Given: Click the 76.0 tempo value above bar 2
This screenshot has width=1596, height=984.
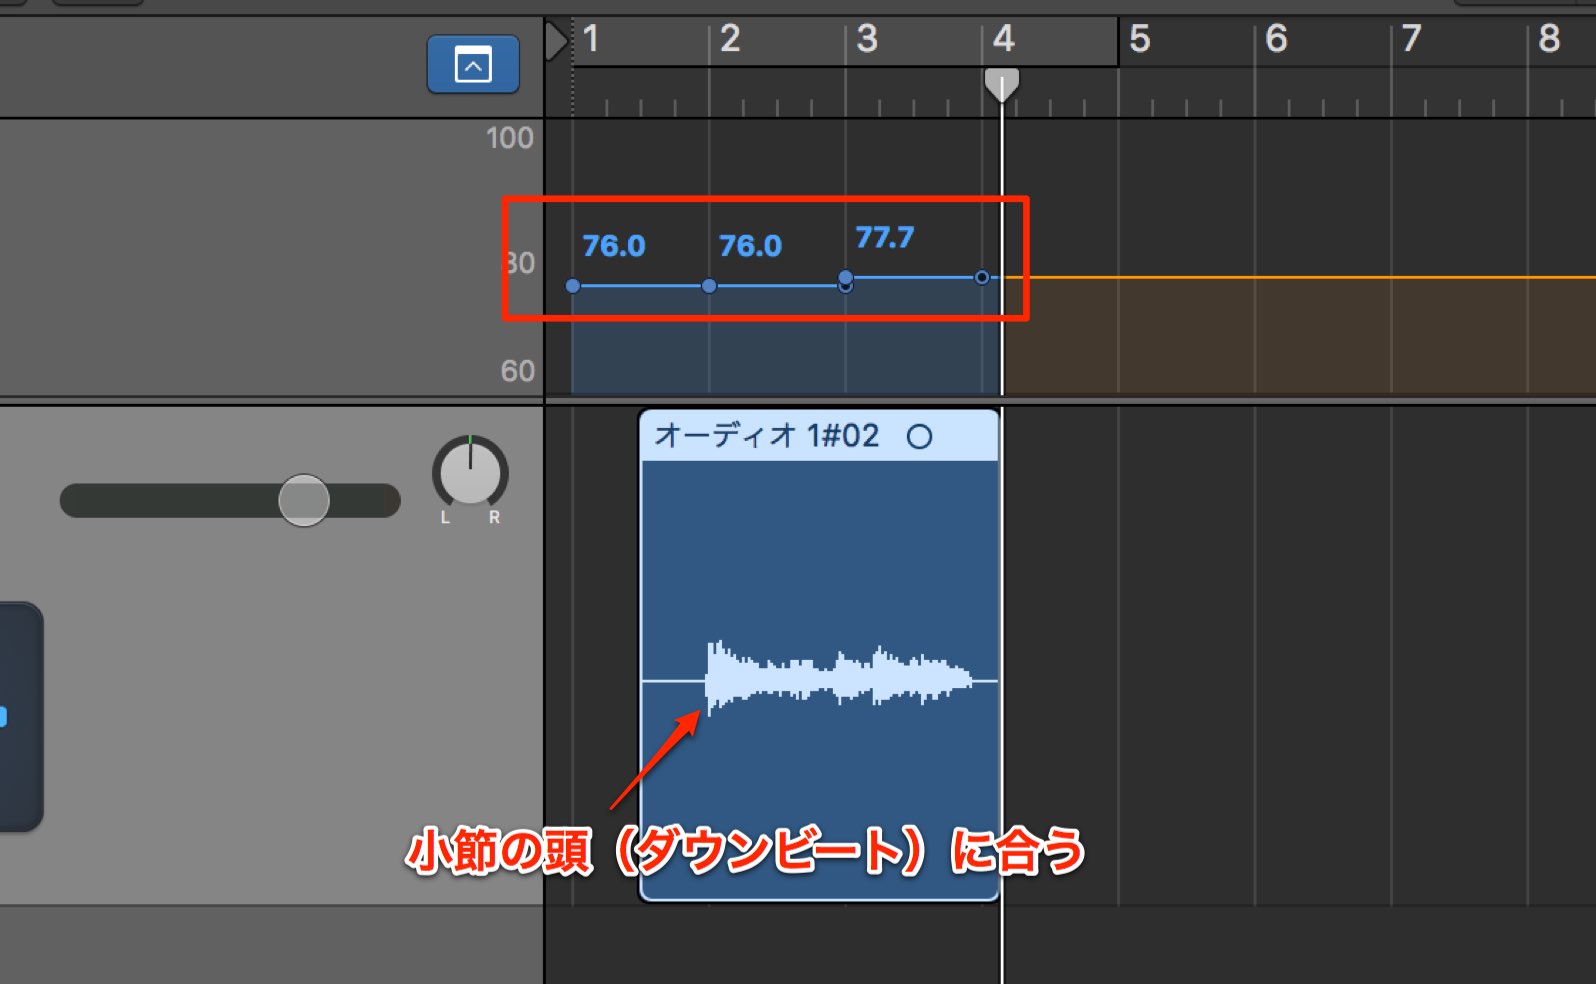Looking at the screenshot, I should [750, 246].
